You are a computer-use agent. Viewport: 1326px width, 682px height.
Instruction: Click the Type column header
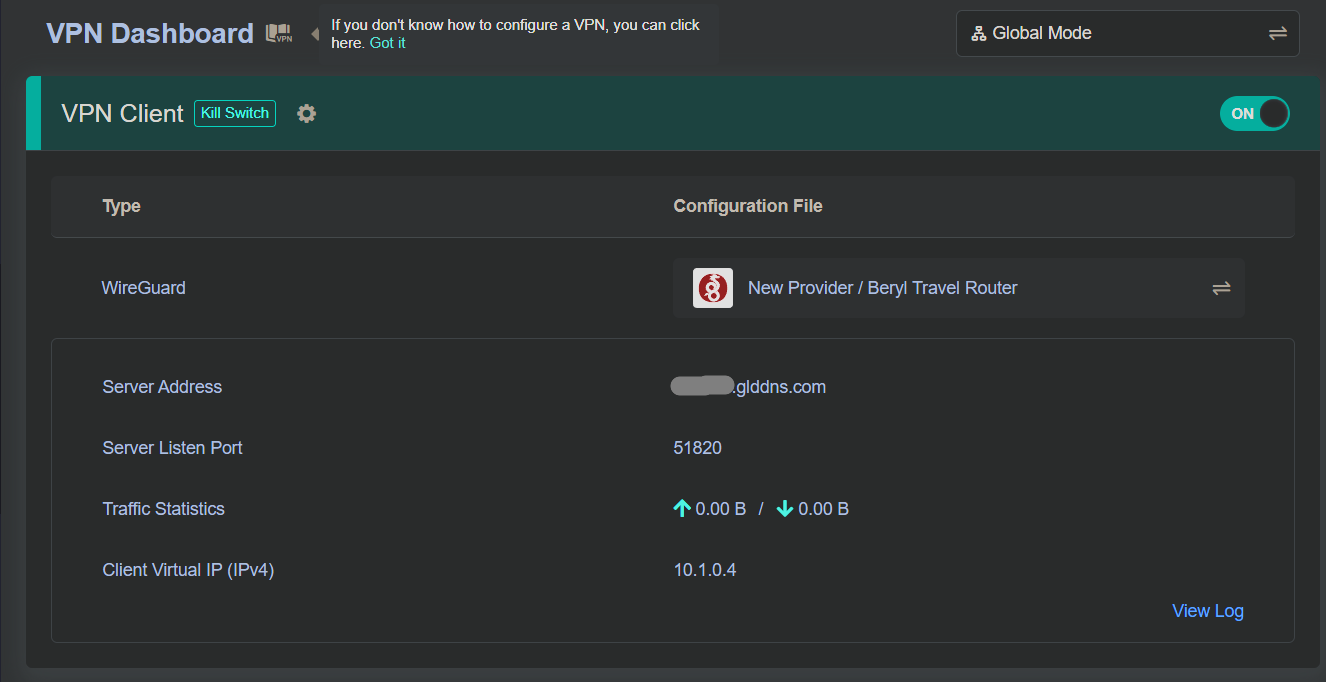coord(121,206)
